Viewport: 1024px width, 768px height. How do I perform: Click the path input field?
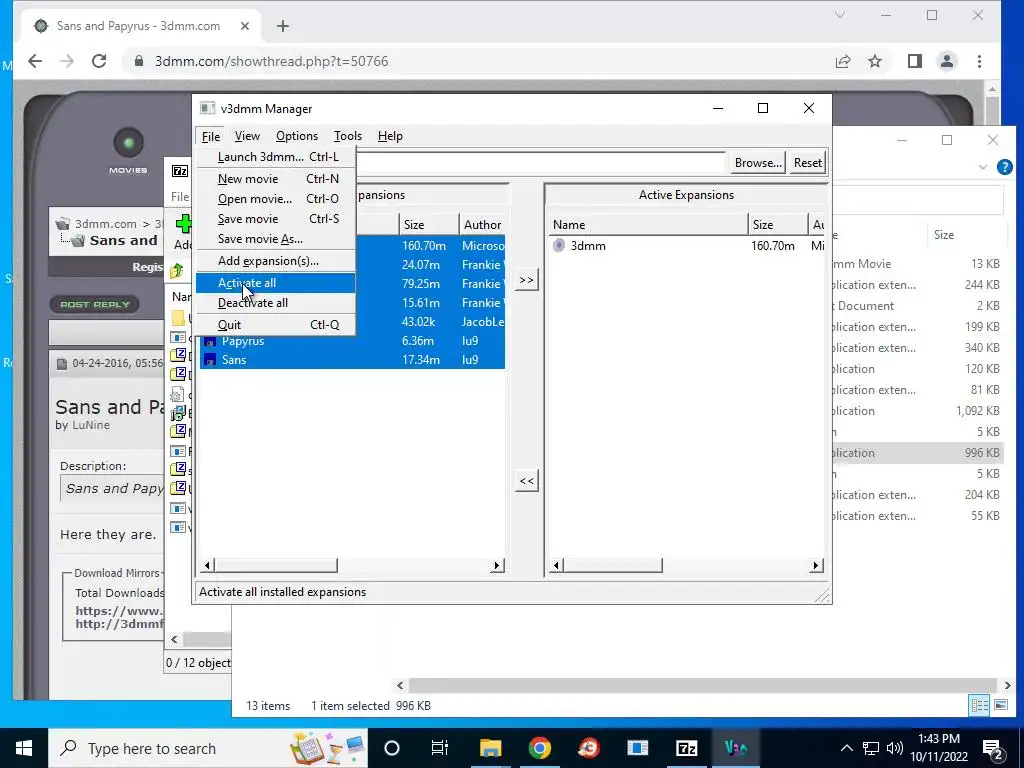click(x=541, y=163)
